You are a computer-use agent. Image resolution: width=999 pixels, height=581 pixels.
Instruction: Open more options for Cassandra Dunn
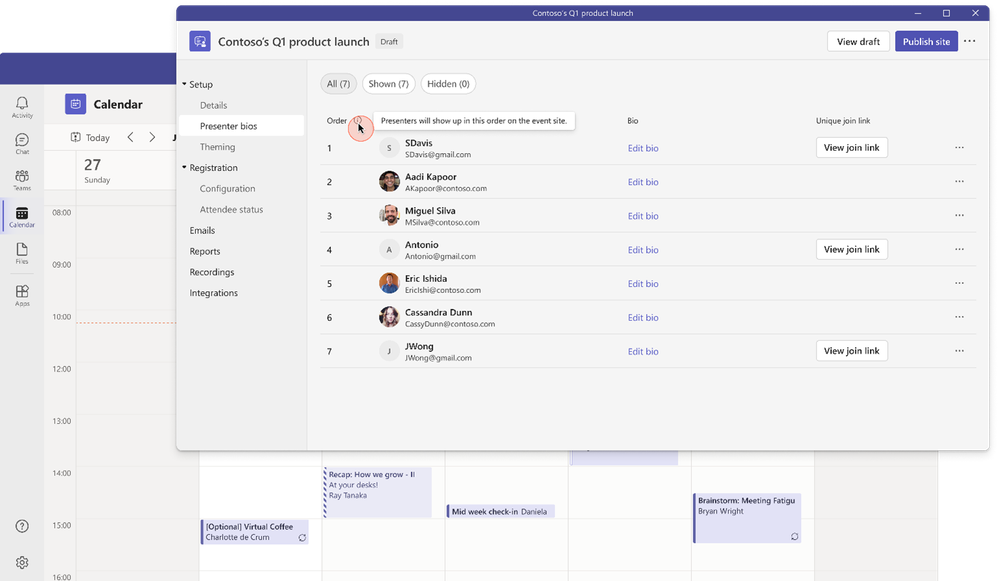959,317
